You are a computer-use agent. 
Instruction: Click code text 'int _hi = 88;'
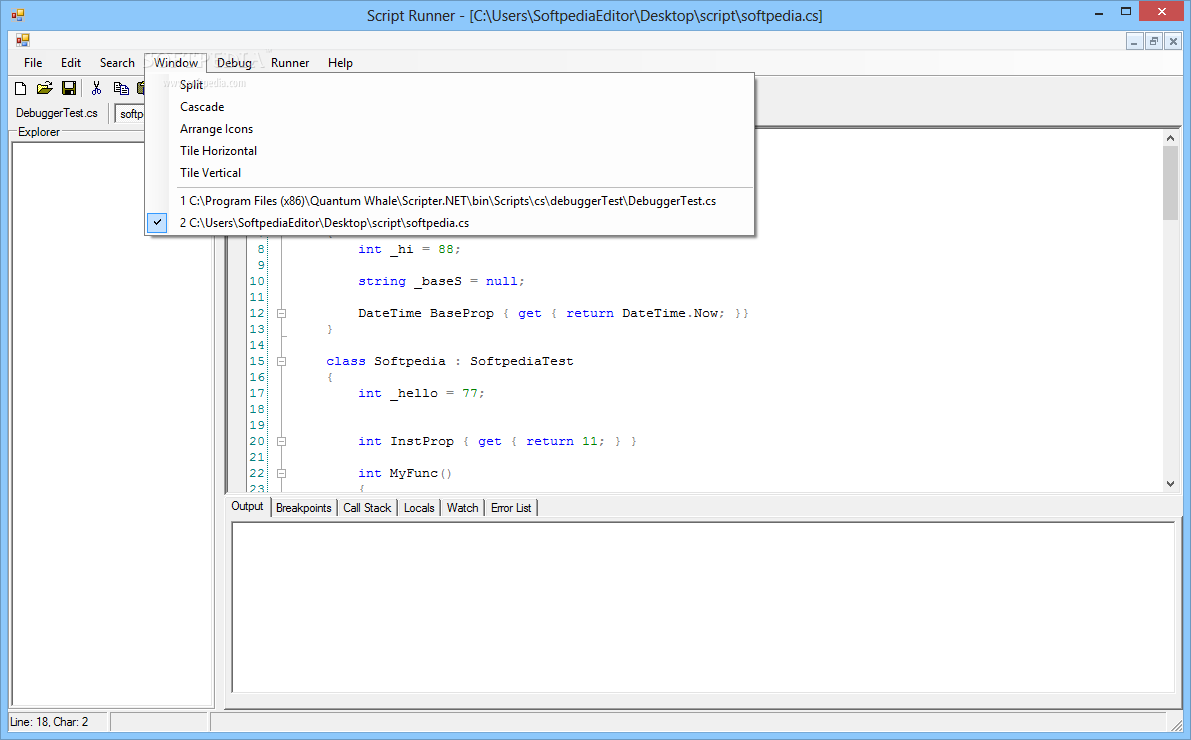(x=409, y=249)
